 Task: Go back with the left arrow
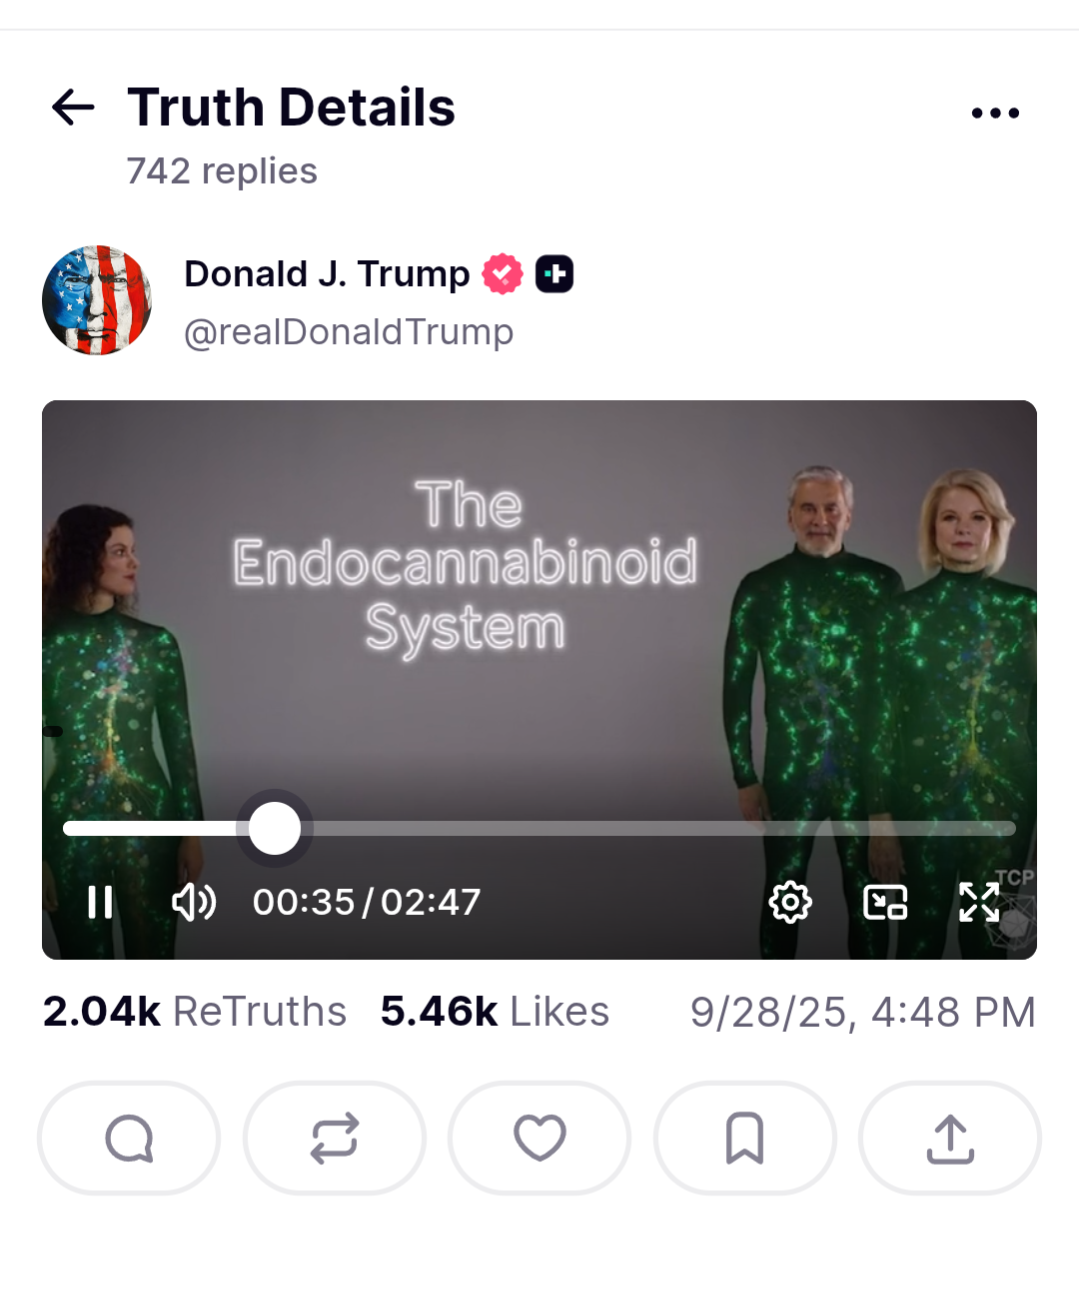[x=73, y=107]
